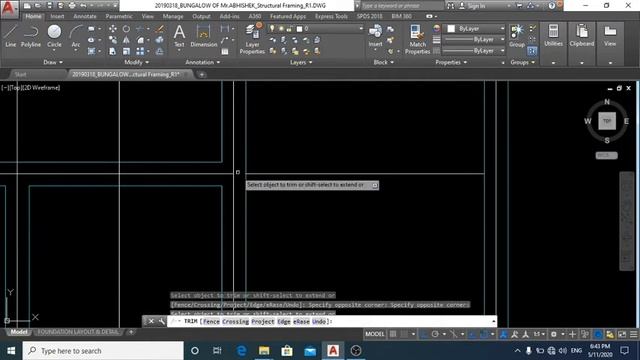Open the ByLayer color dropdown
This screenshot has height=360, width=640.
475,29
